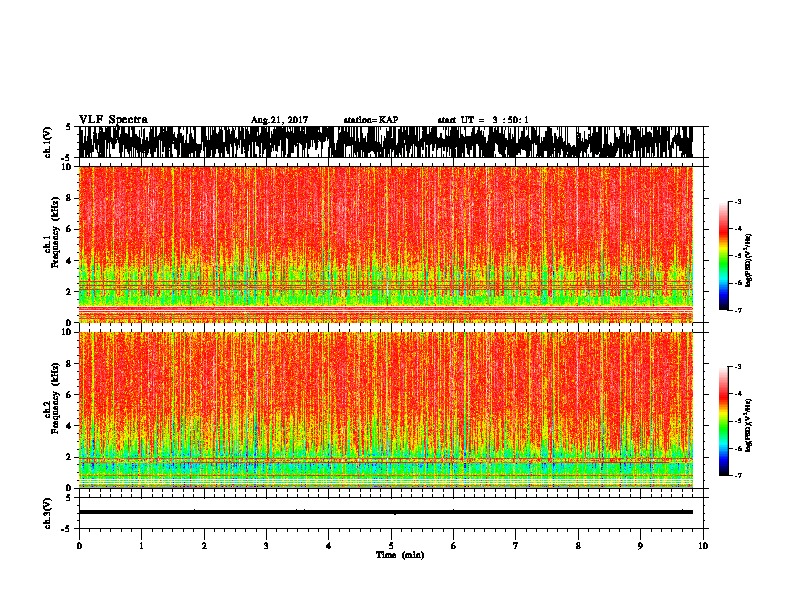
Task: Click the "-3" label on ch.1 colorbar
Action: 738,201
